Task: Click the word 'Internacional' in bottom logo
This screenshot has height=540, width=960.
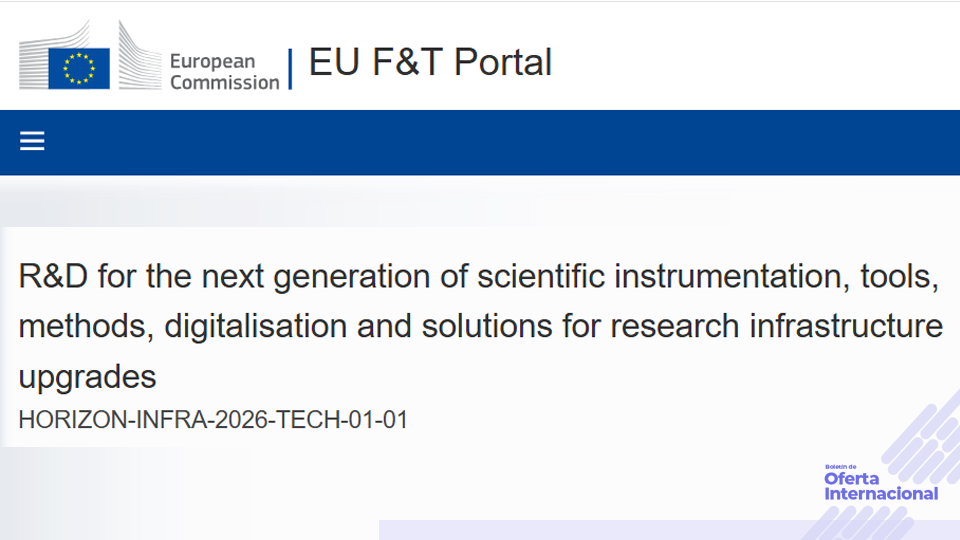Action: (x=881, y=493)
